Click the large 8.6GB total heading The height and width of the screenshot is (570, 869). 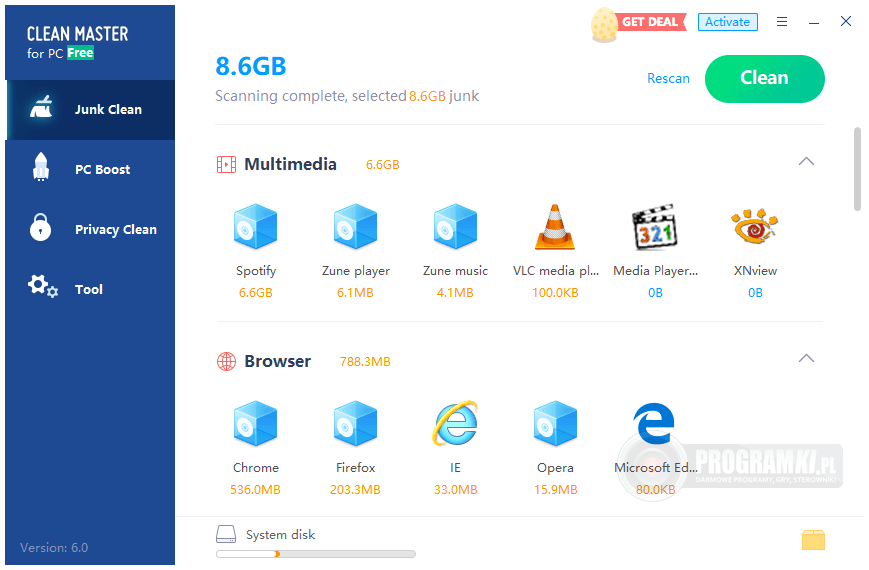[251, 67]
